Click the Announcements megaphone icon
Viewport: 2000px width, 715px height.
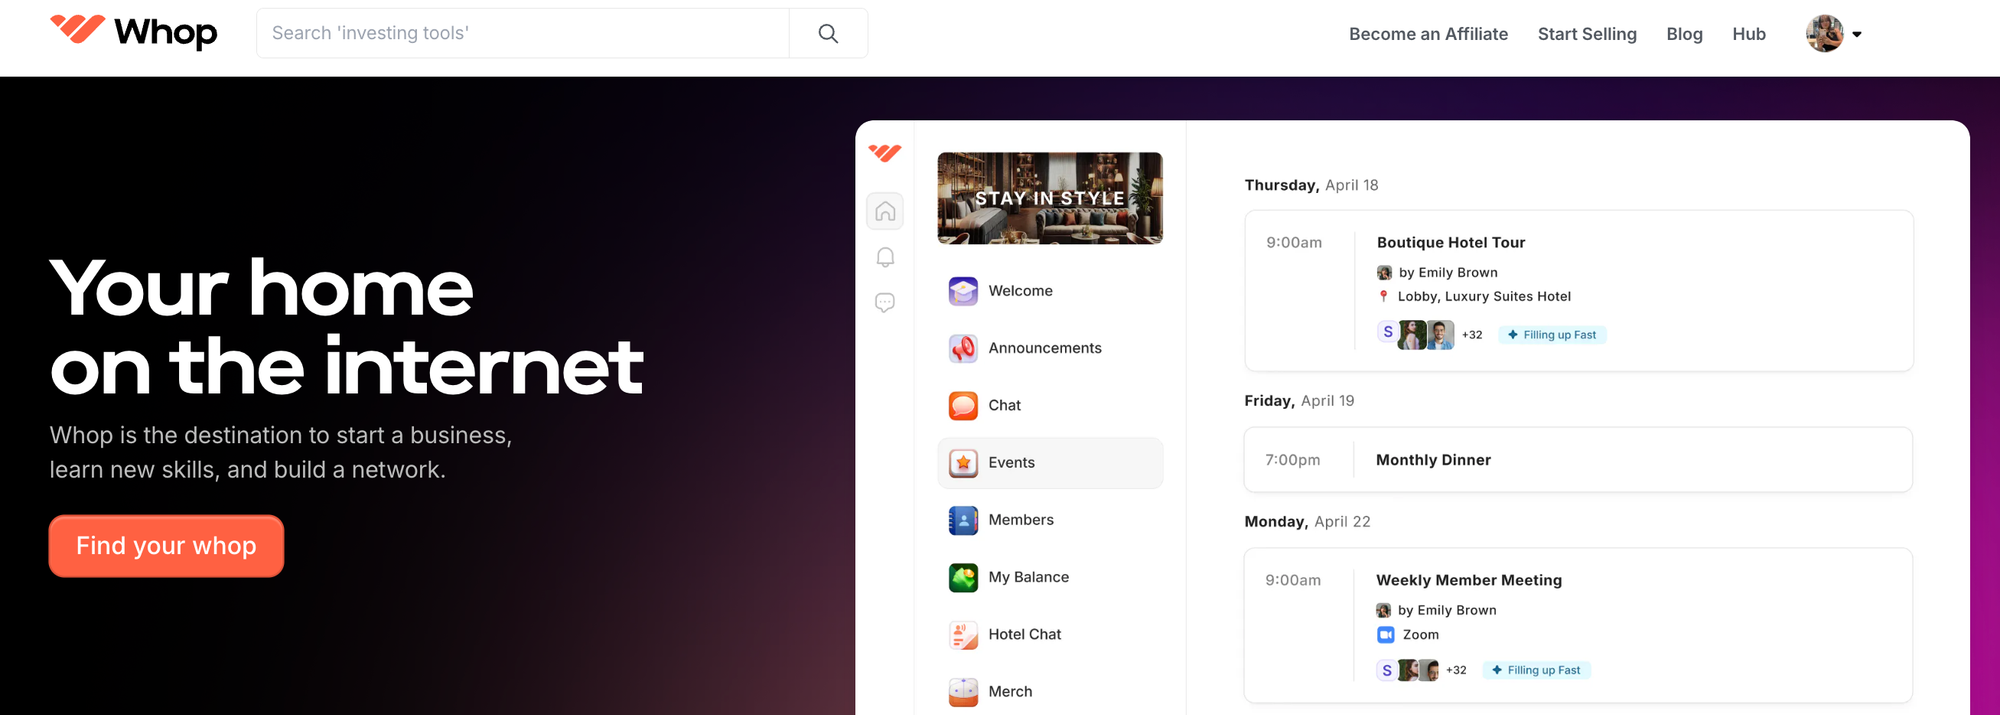(x=963, y=348)
